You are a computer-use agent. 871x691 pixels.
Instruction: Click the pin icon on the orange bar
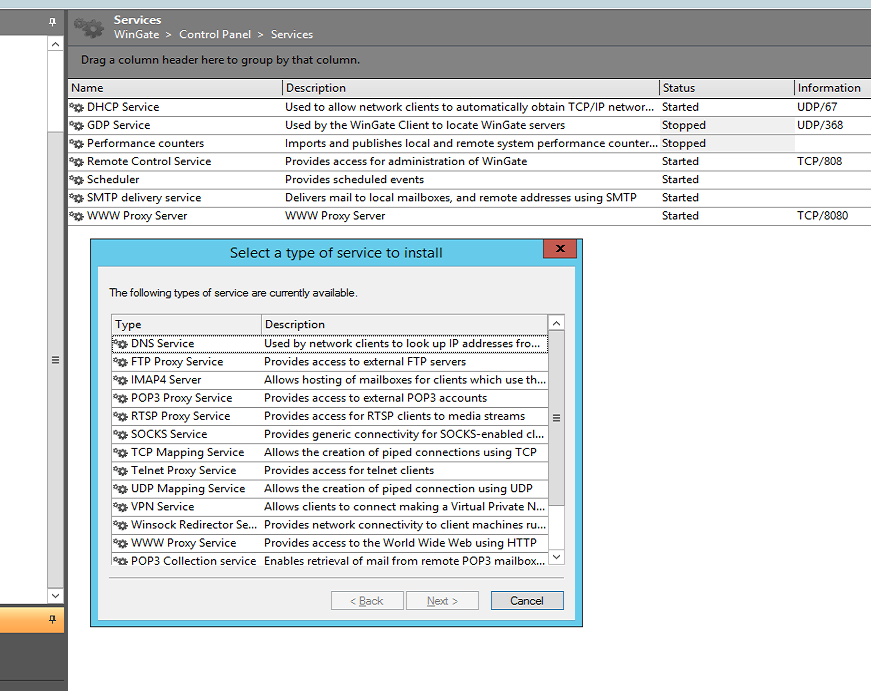point(52,619)
